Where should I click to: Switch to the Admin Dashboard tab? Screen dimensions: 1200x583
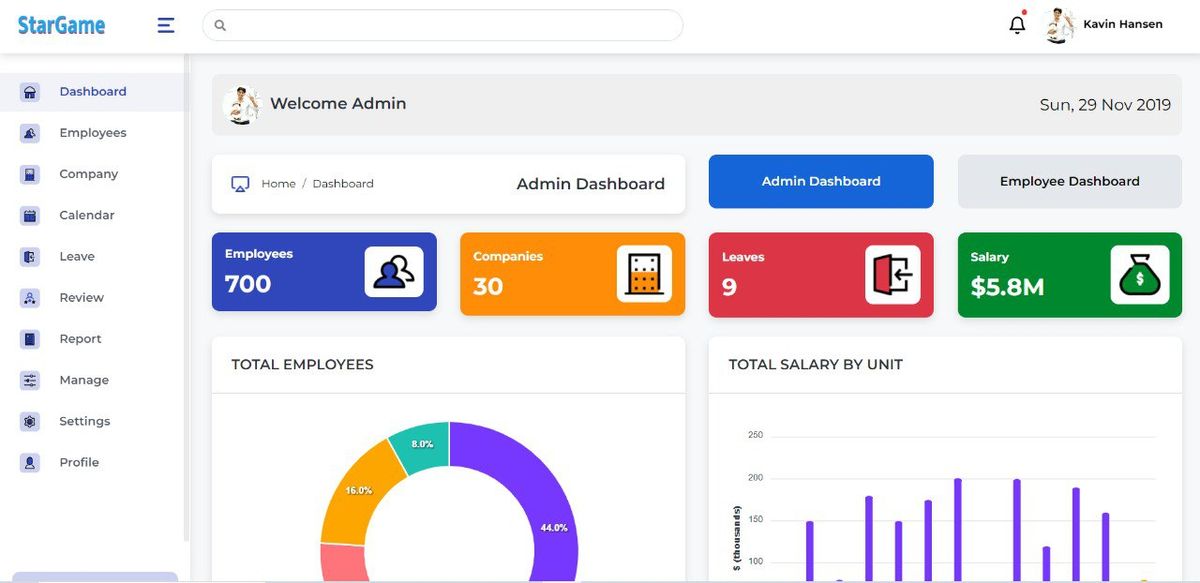click(x=821, y=181)
